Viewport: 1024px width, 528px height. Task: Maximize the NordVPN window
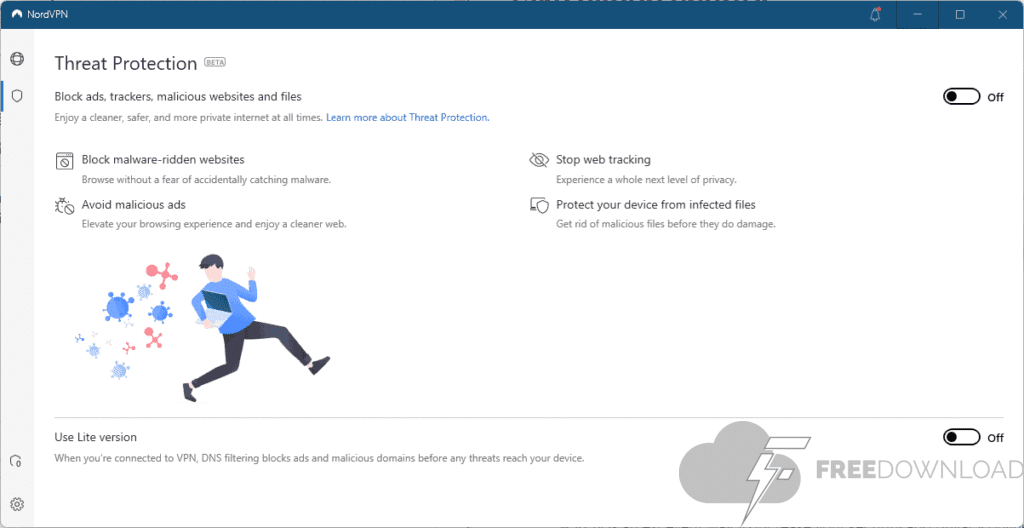tap(960, 14)
